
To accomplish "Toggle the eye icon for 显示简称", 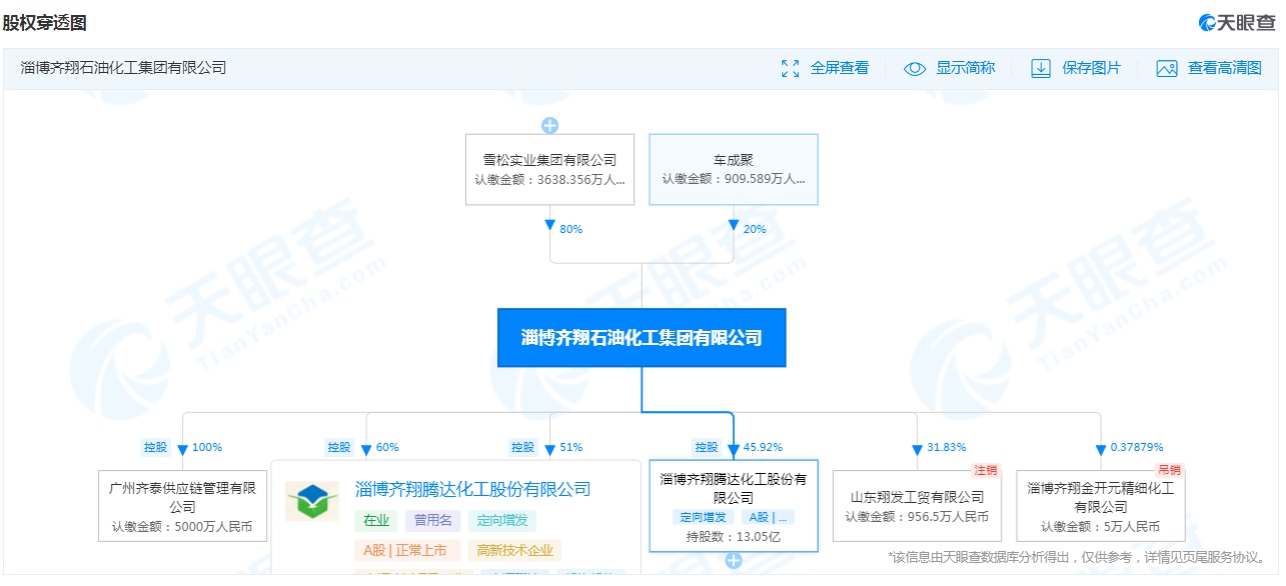I will [x=915, y=68].
